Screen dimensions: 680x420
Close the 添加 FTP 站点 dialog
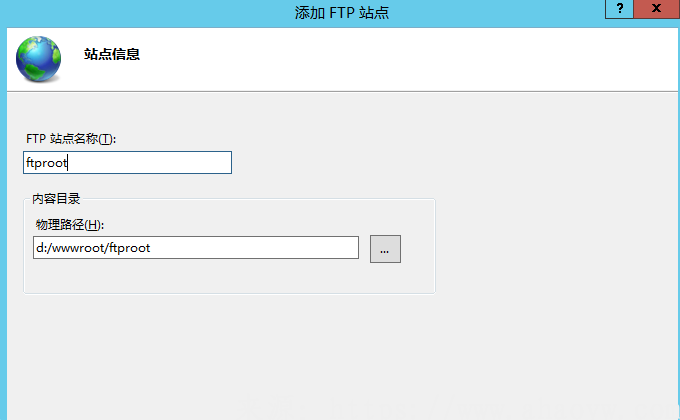(x=655, y=9)
